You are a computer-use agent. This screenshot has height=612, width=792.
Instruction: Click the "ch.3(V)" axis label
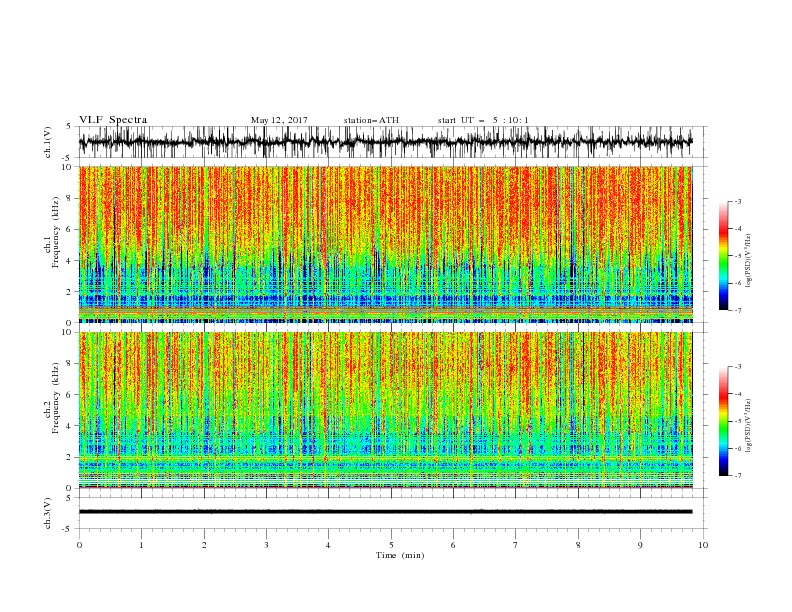coord(48,513)
